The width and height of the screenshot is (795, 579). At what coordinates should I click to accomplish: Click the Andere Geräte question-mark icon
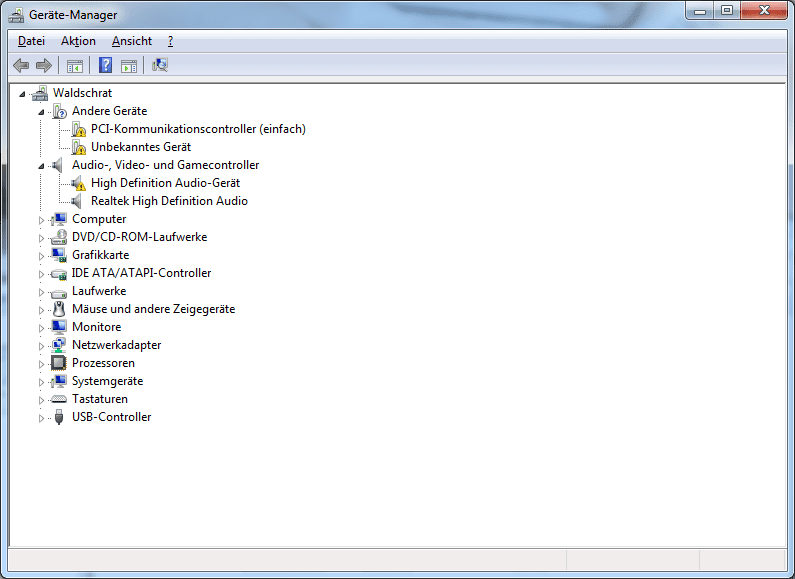[x=59, y=111]
